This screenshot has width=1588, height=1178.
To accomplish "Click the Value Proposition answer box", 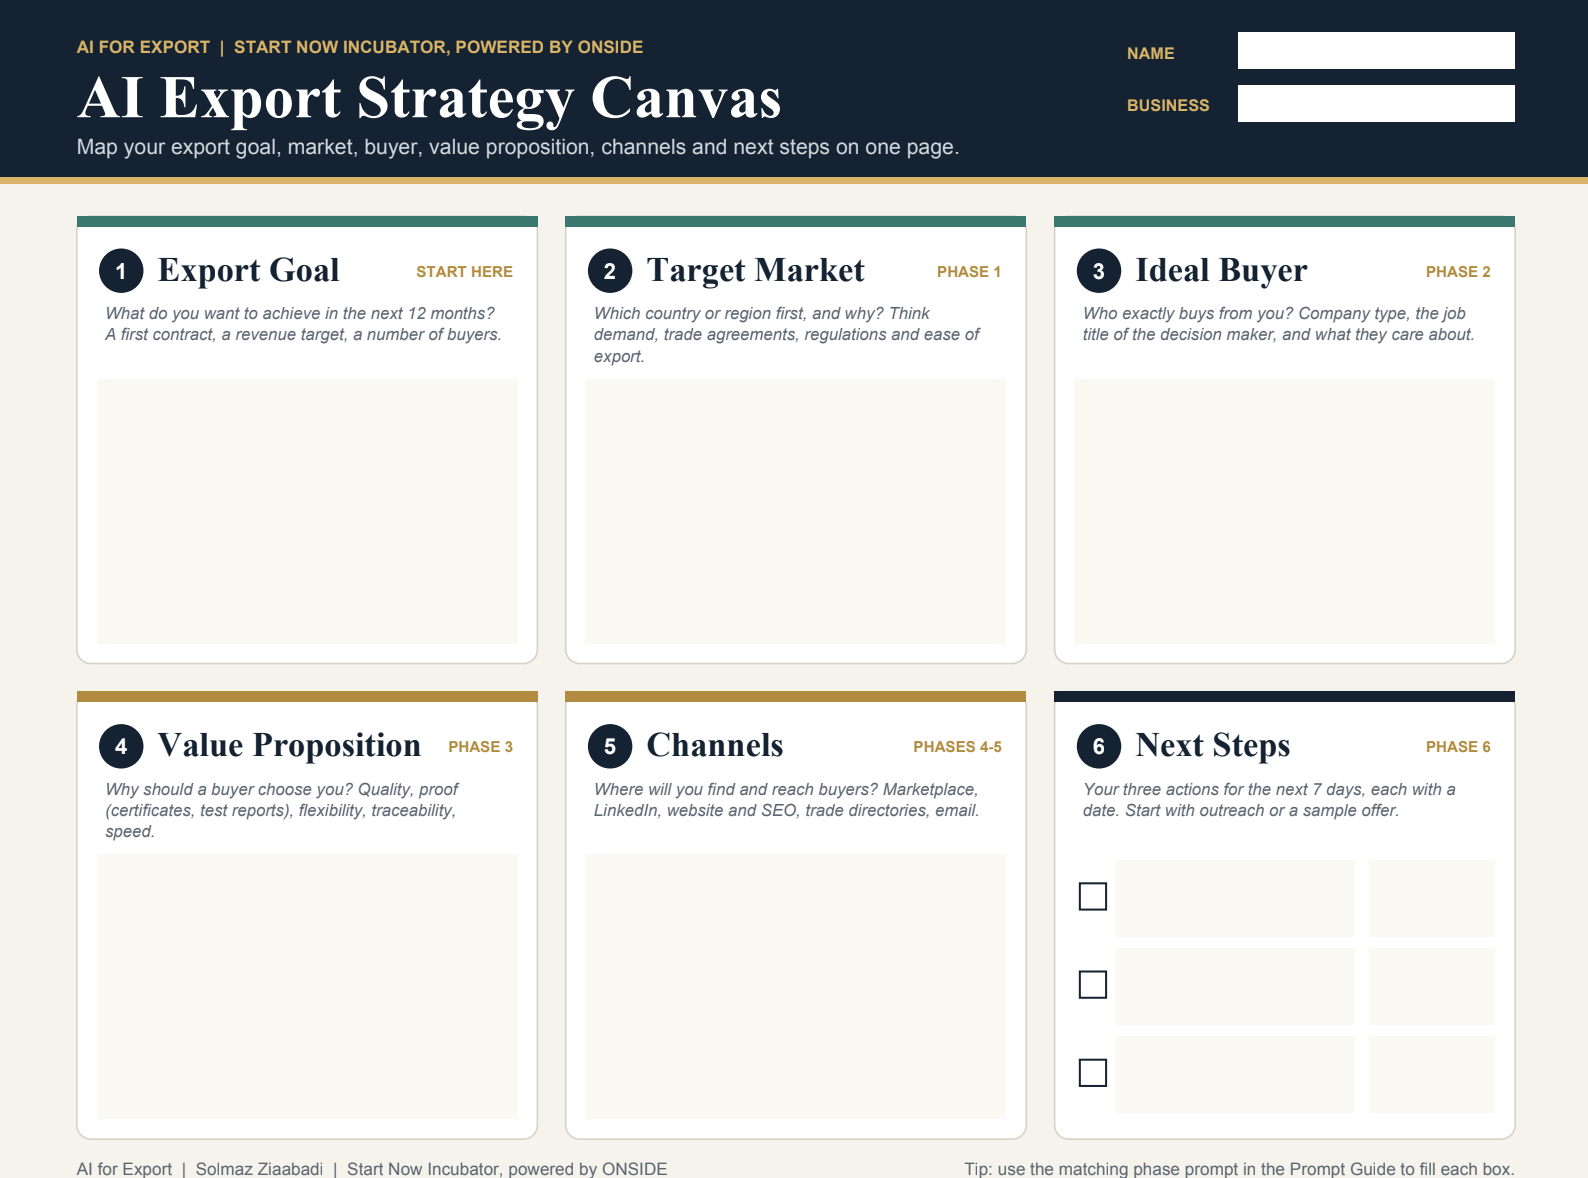I will click(x=307, y=987).
